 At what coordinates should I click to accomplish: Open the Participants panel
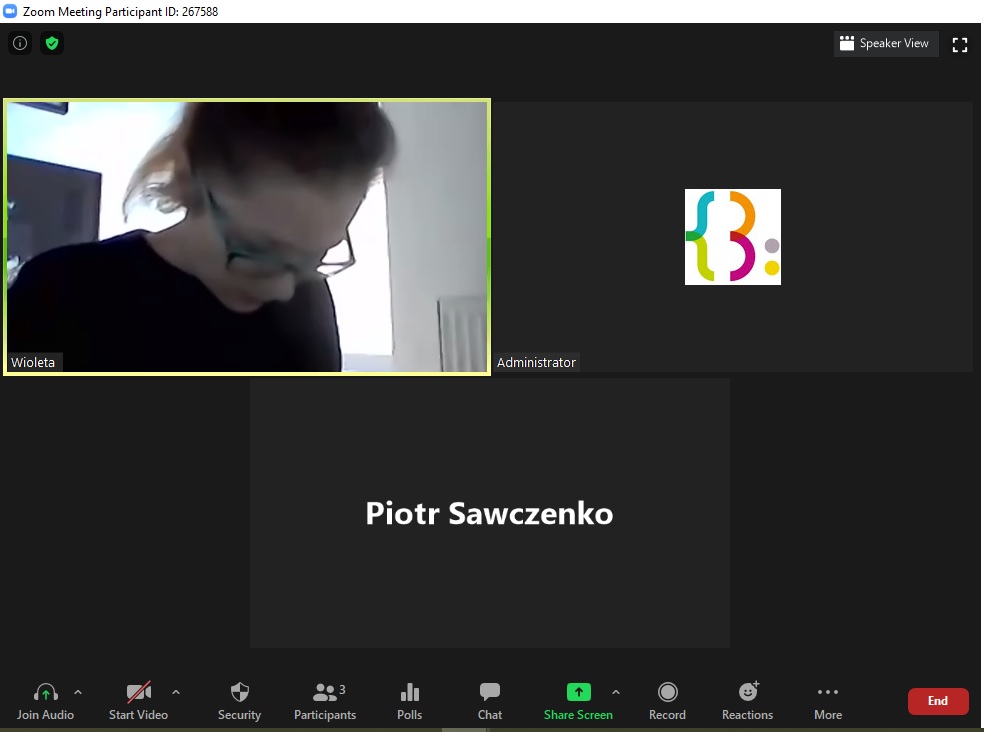325,700
